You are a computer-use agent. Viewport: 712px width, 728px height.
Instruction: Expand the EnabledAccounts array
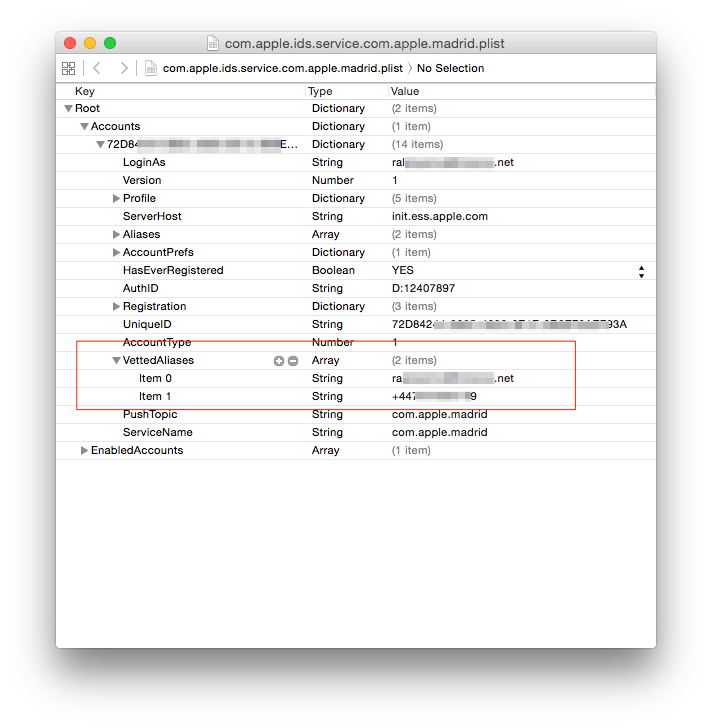[84, 450]
